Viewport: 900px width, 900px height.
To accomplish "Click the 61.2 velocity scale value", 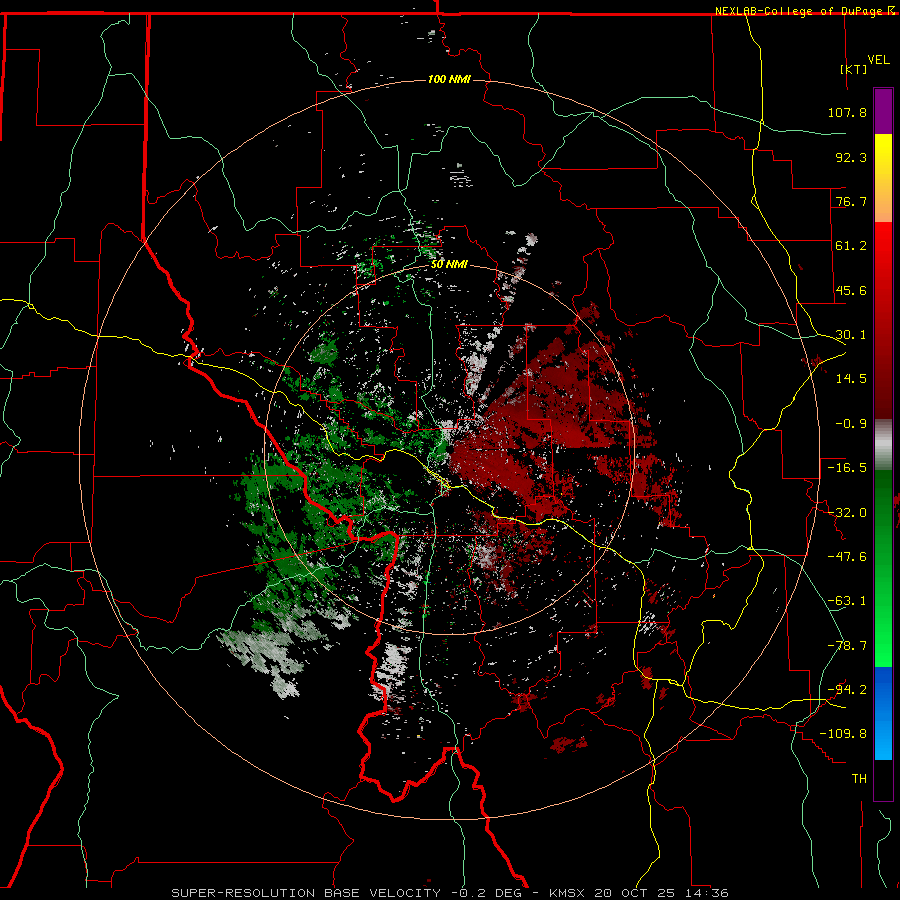I will pyautogui.click(x=851, y=246).
